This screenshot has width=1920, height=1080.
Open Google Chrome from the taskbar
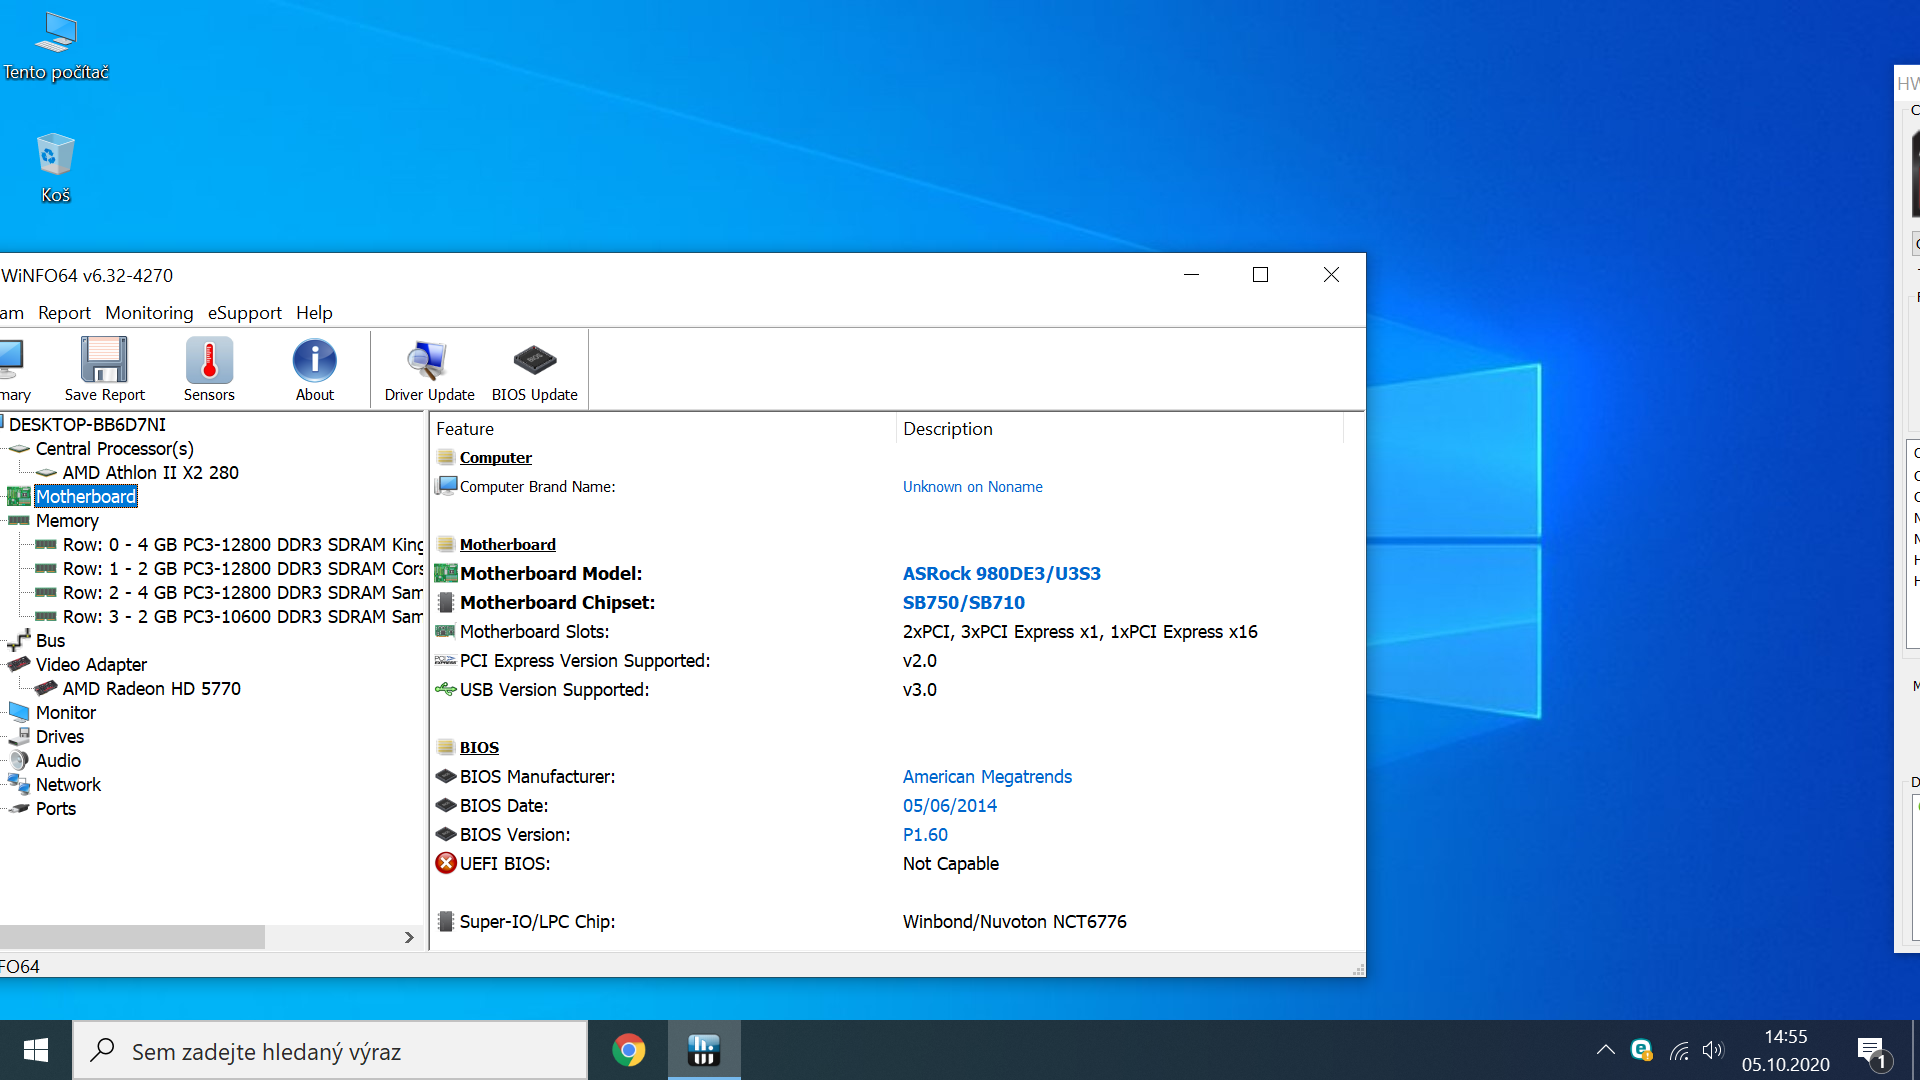click(628, 1050)
